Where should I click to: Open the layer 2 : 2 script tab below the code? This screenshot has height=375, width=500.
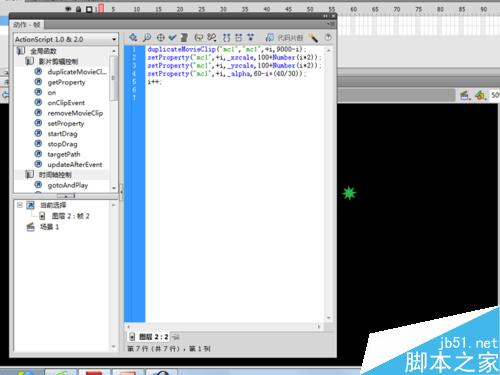coord(149,337)
